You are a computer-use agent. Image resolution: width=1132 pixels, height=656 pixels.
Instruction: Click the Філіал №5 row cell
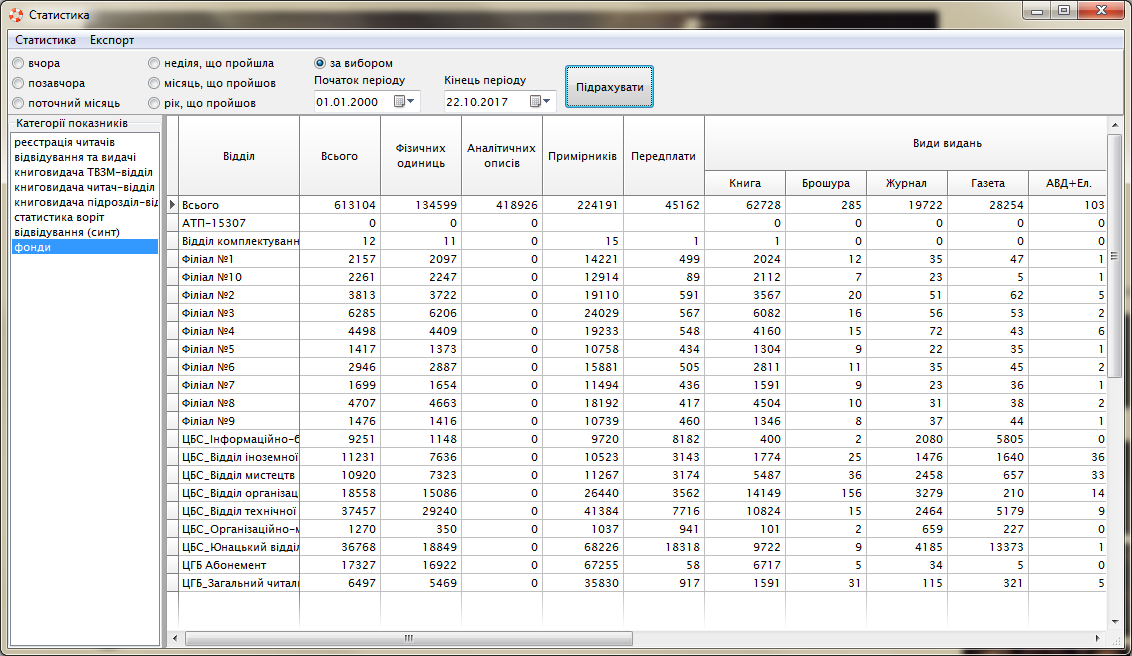click(238, 349)
